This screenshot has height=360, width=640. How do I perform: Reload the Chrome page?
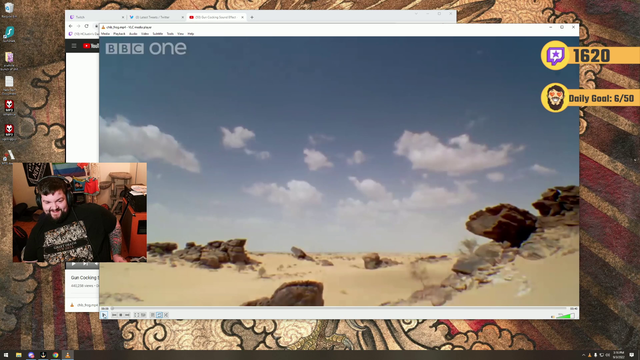[x=87, y=26]
